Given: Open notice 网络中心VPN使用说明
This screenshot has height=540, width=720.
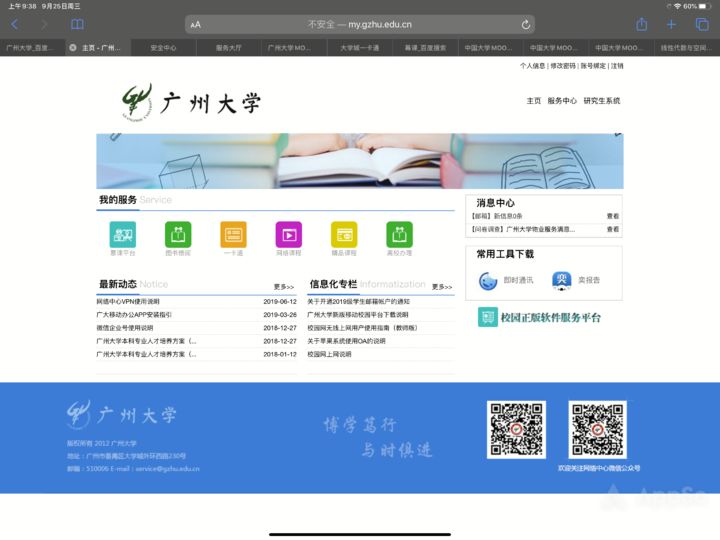Looking at the screenshot, I should click(128, 302).
